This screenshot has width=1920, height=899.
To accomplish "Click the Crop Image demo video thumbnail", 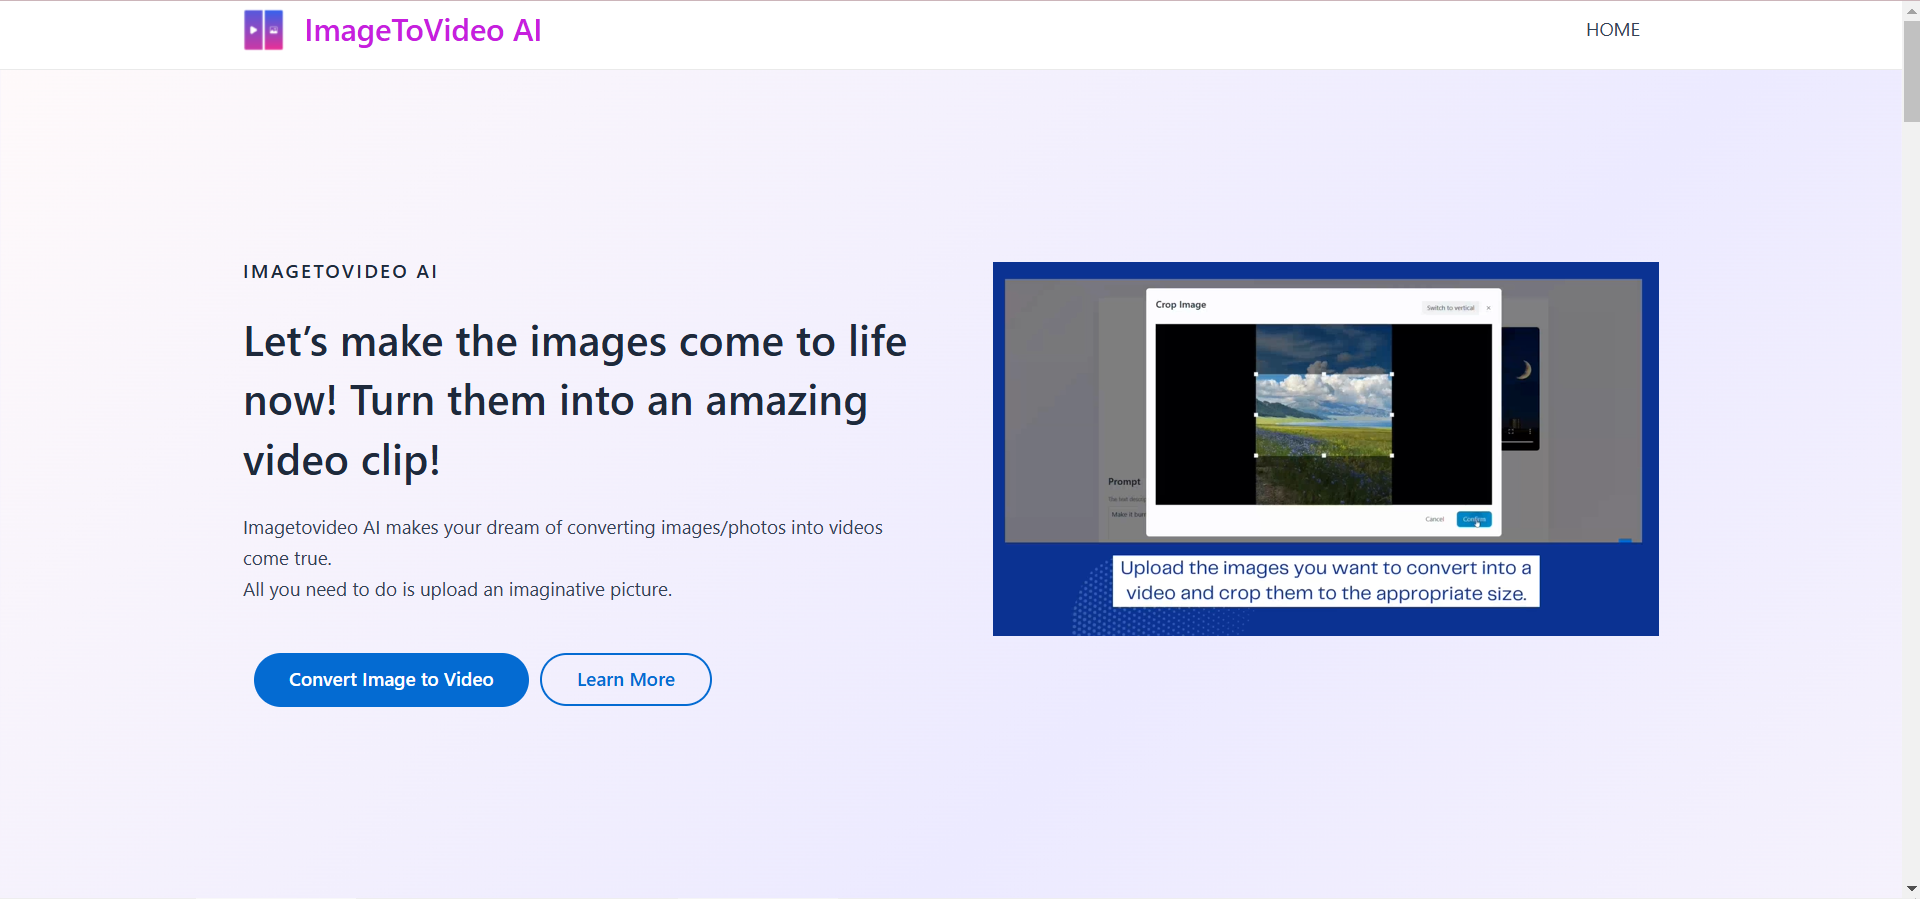I will coord(1326,449).
